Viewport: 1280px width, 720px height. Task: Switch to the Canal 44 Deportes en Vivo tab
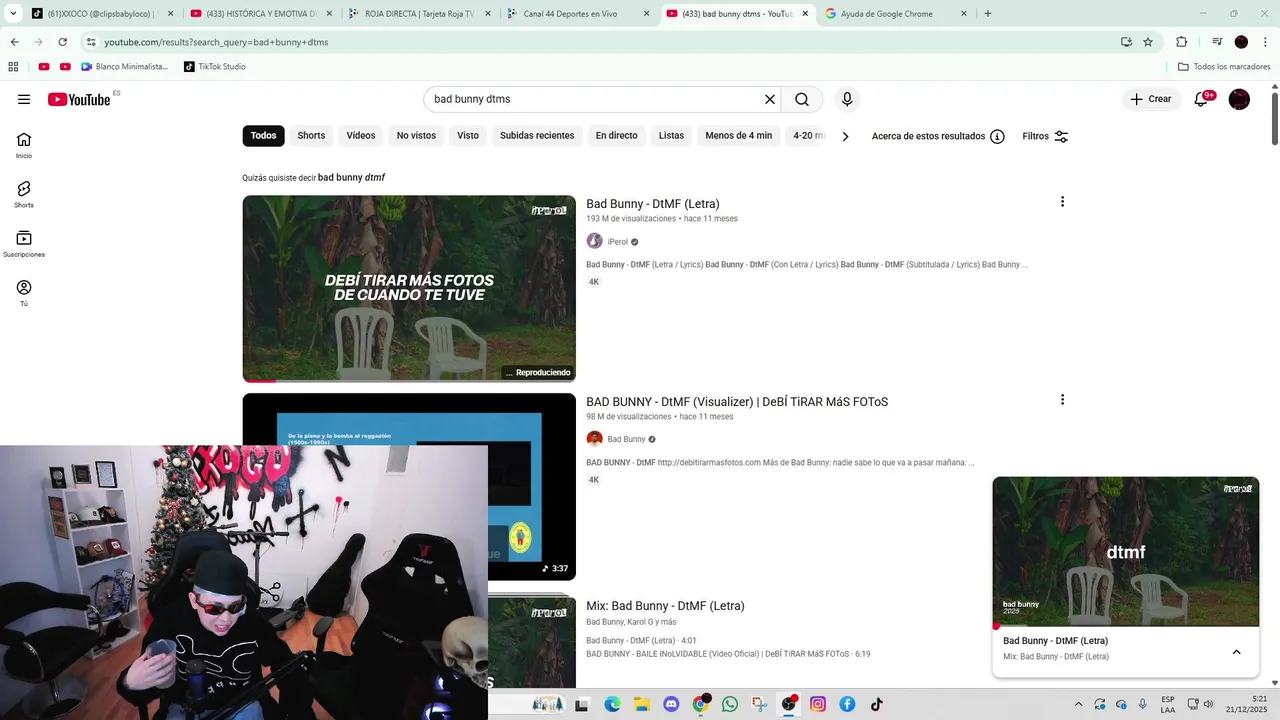pyautogui.click(x=578, y=14)
